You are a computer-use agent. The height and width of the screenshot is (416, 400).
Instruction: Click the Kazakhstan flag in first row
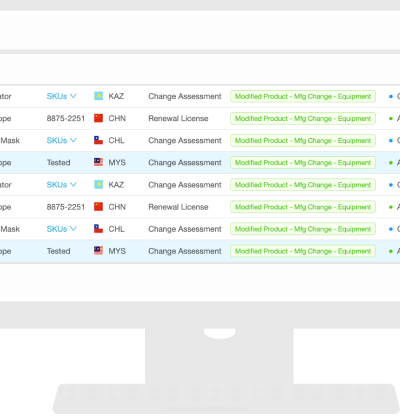click(98, 96)
